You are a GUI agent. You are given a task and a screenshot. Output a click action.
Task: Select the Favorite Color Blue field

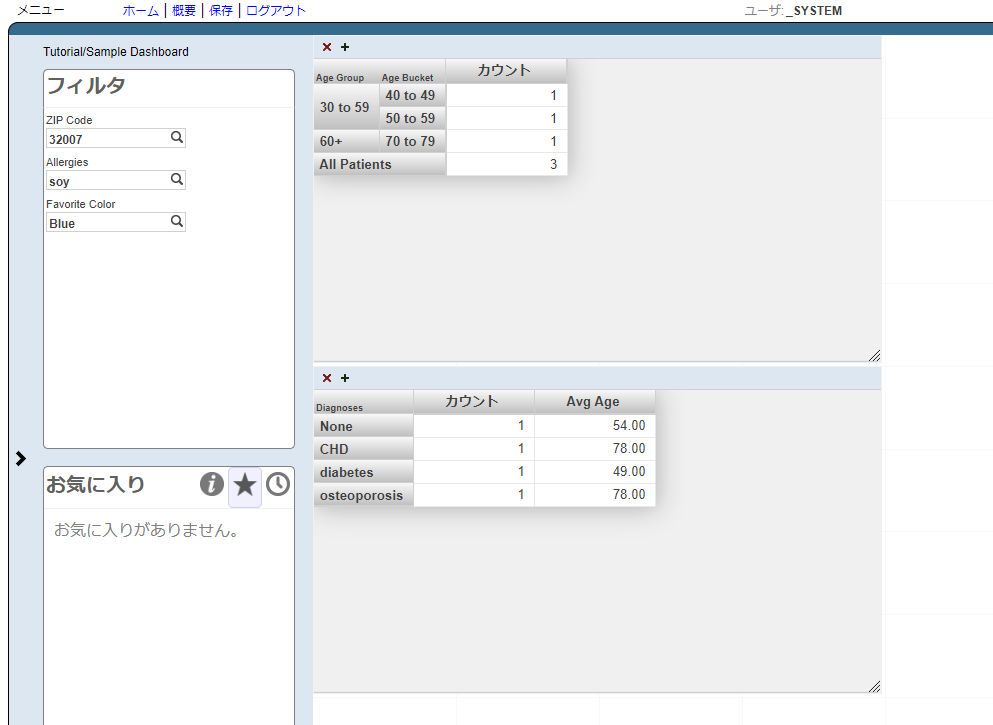(x=106, y=223)
